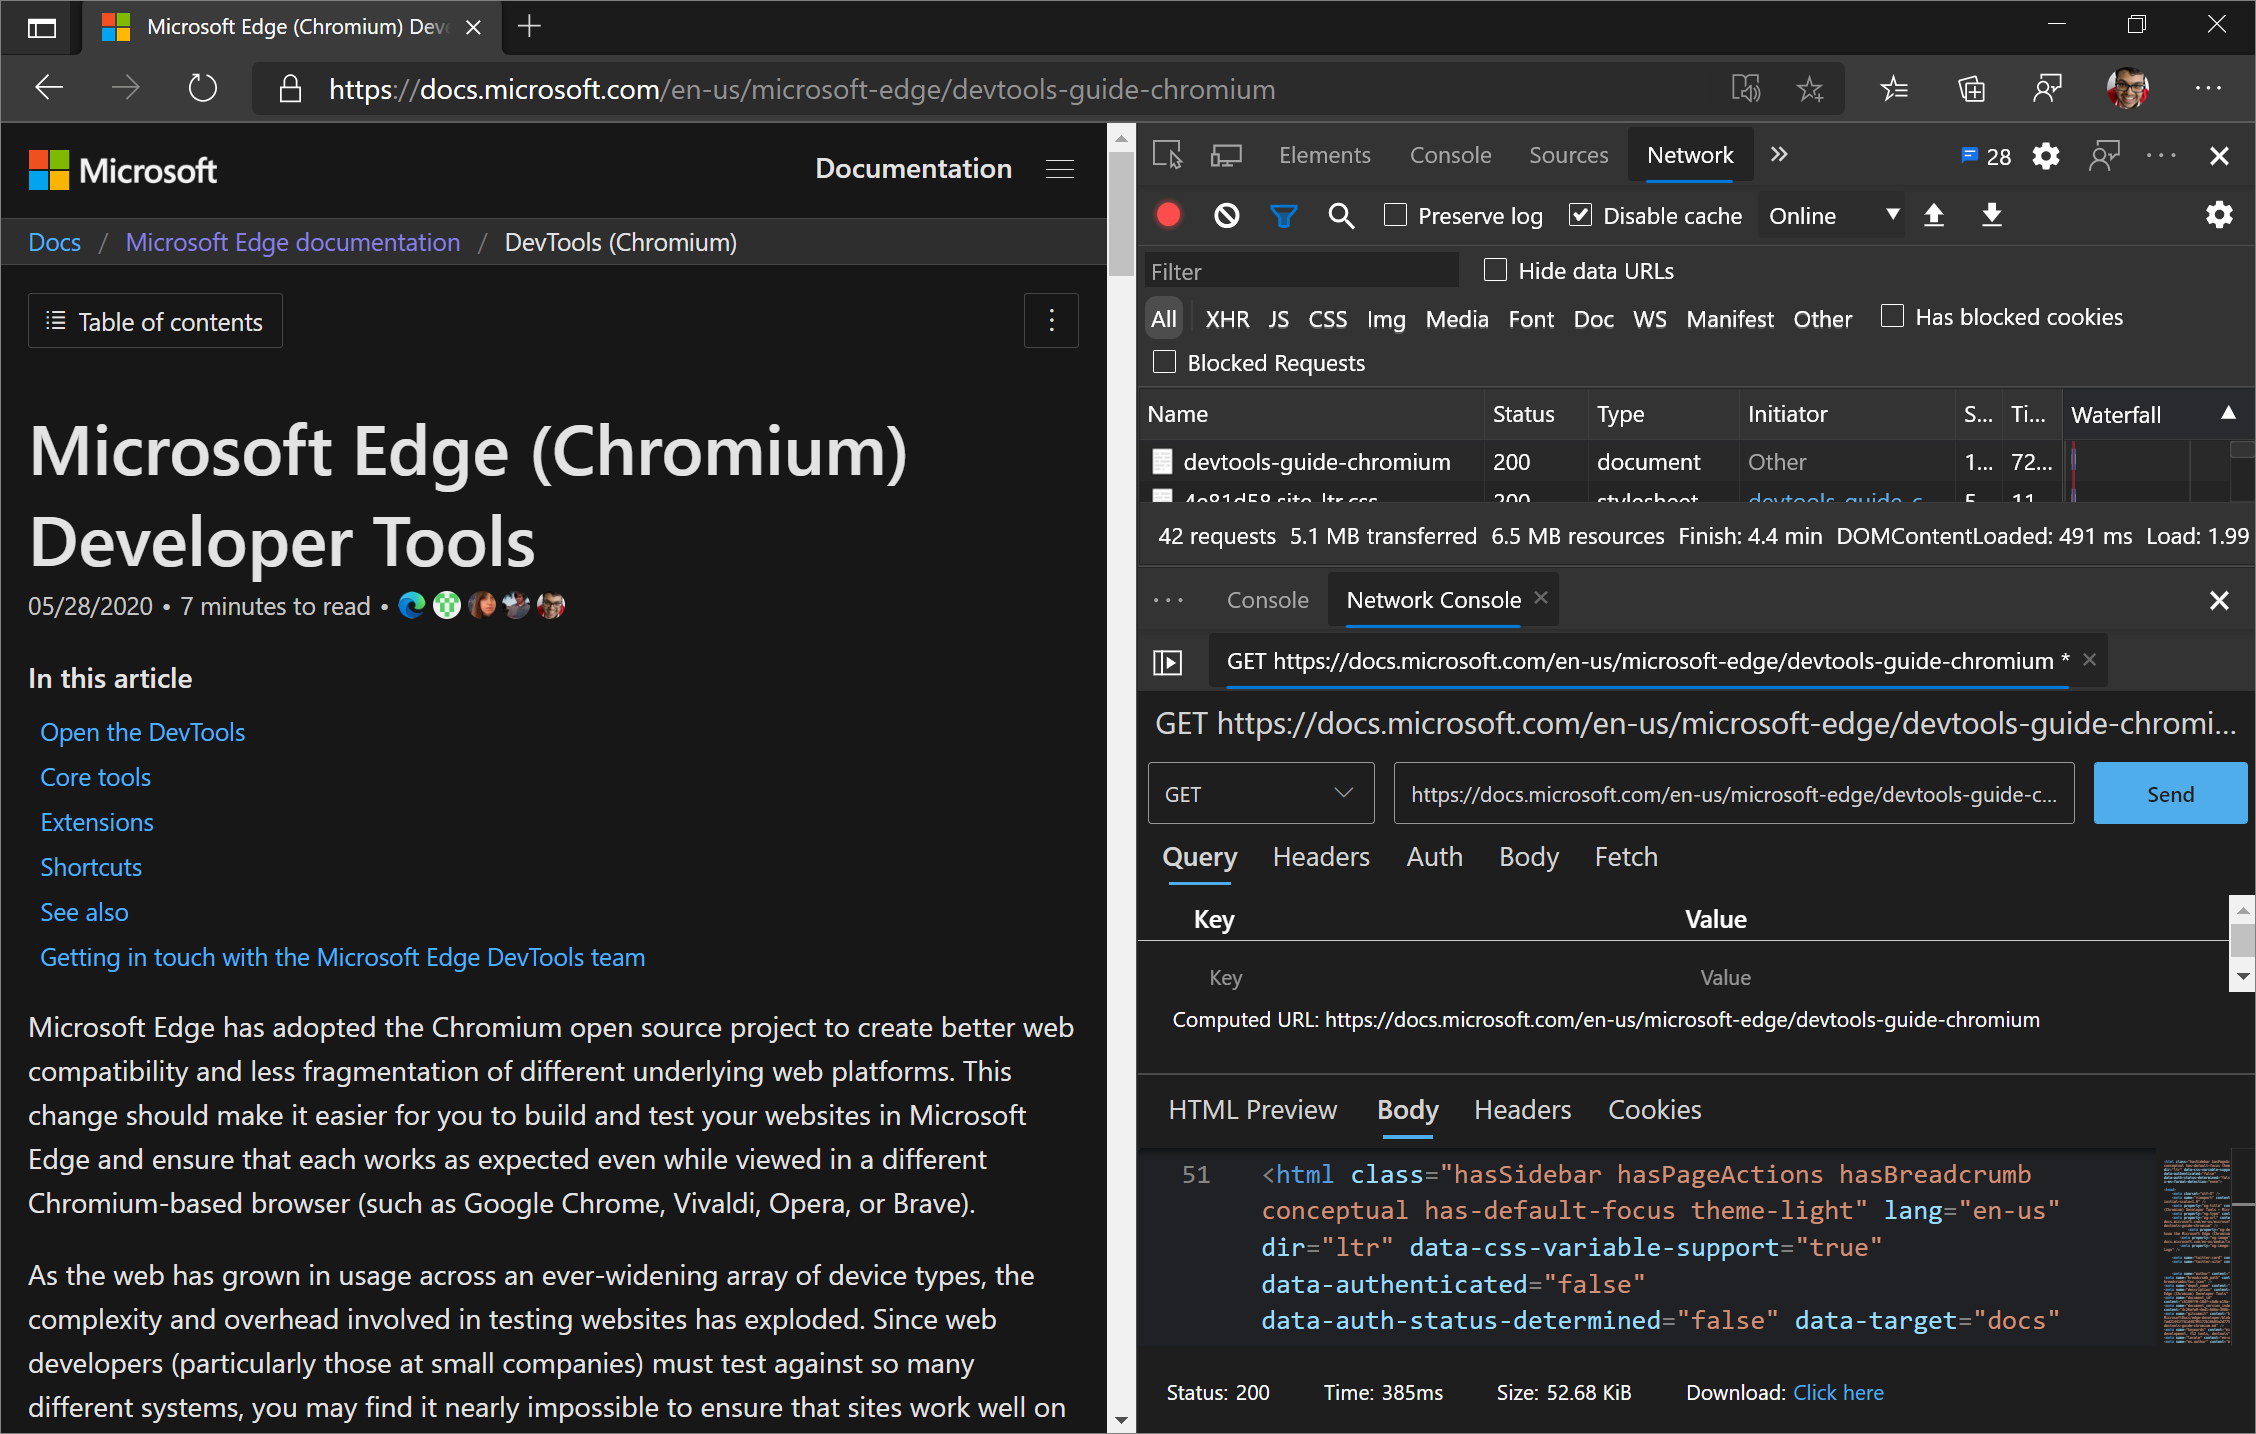Click the record button to start capturing
This screenshot has height=1434, width=2256.
point(1172,215)
